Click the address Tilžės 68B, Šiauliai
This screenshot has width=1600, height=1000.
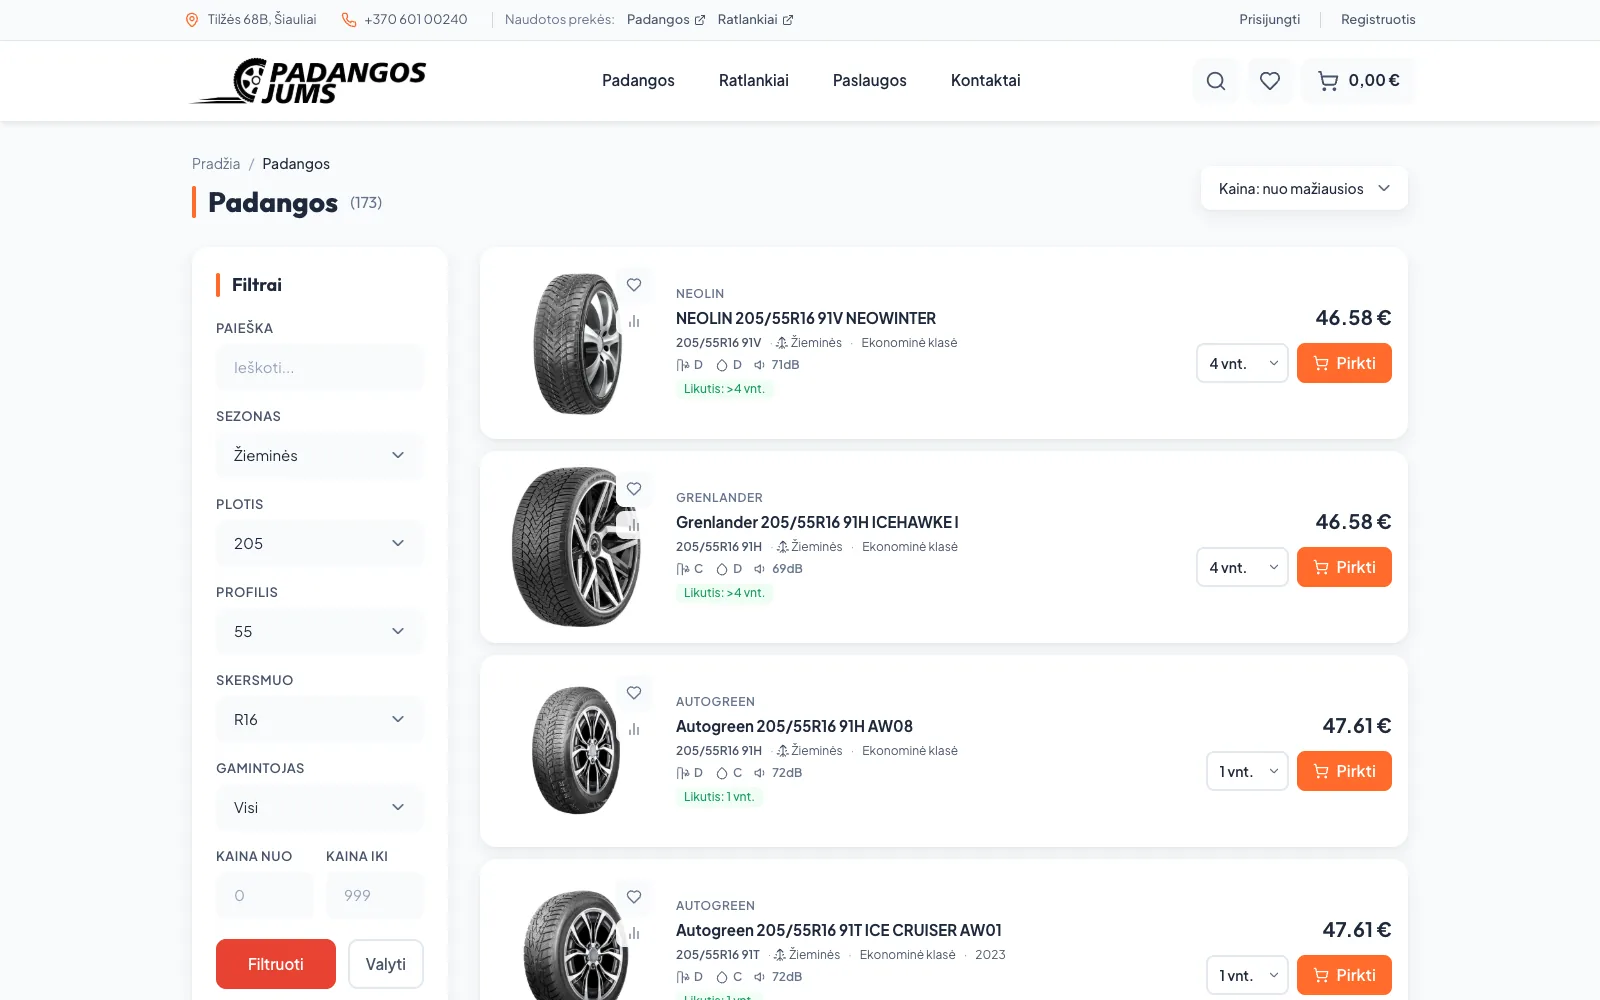click(x=262, y=20)
